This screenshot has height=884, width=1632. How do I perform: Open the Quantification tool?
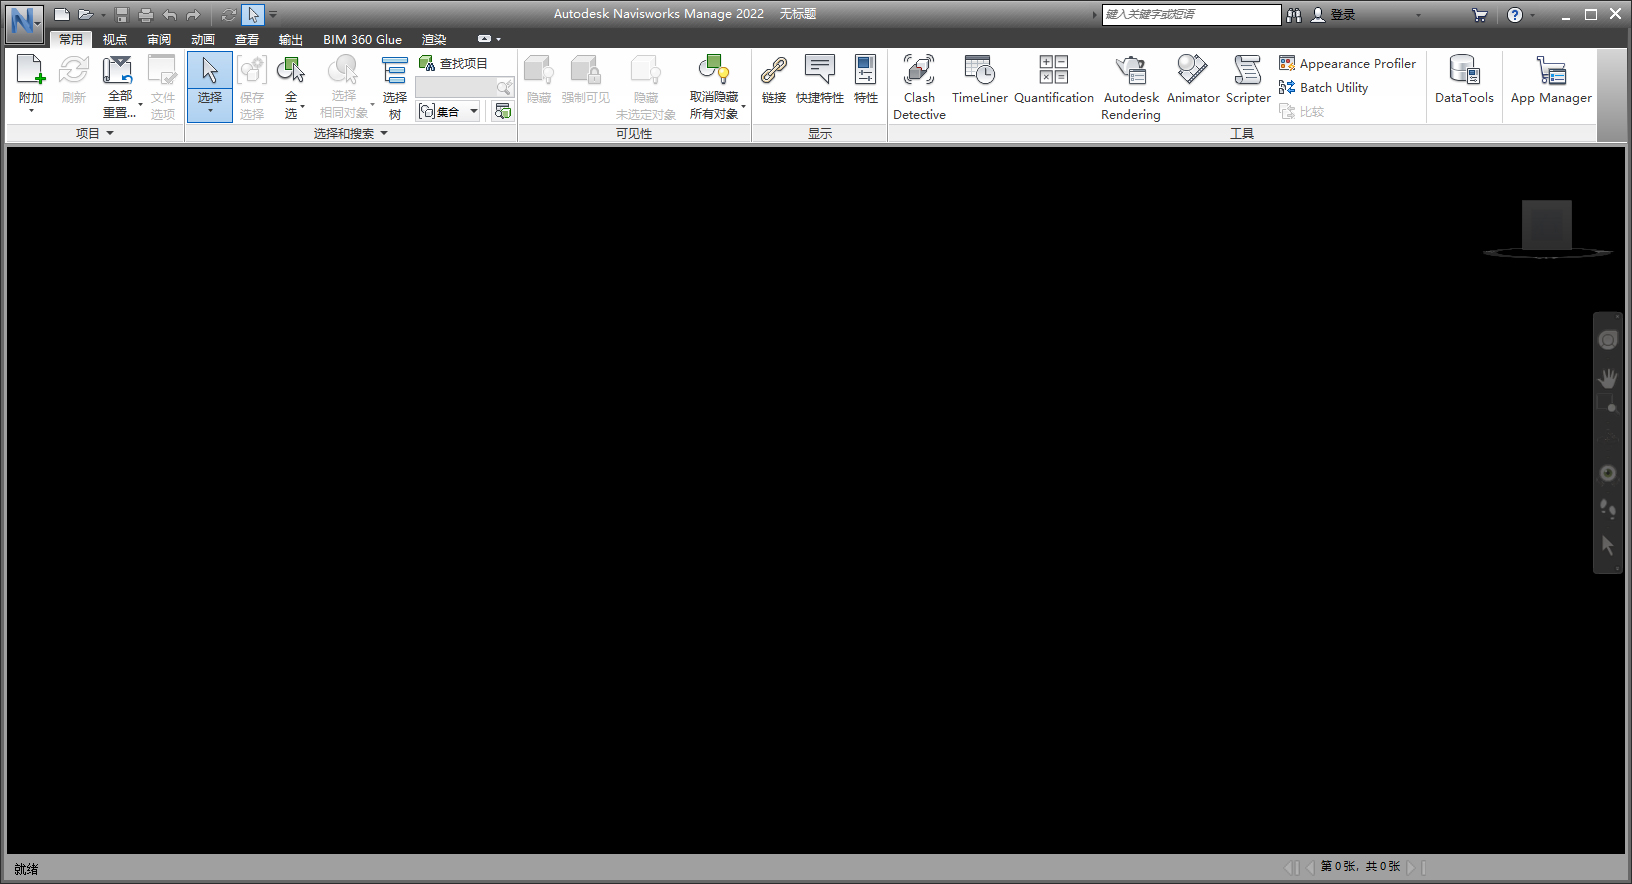1054,79
